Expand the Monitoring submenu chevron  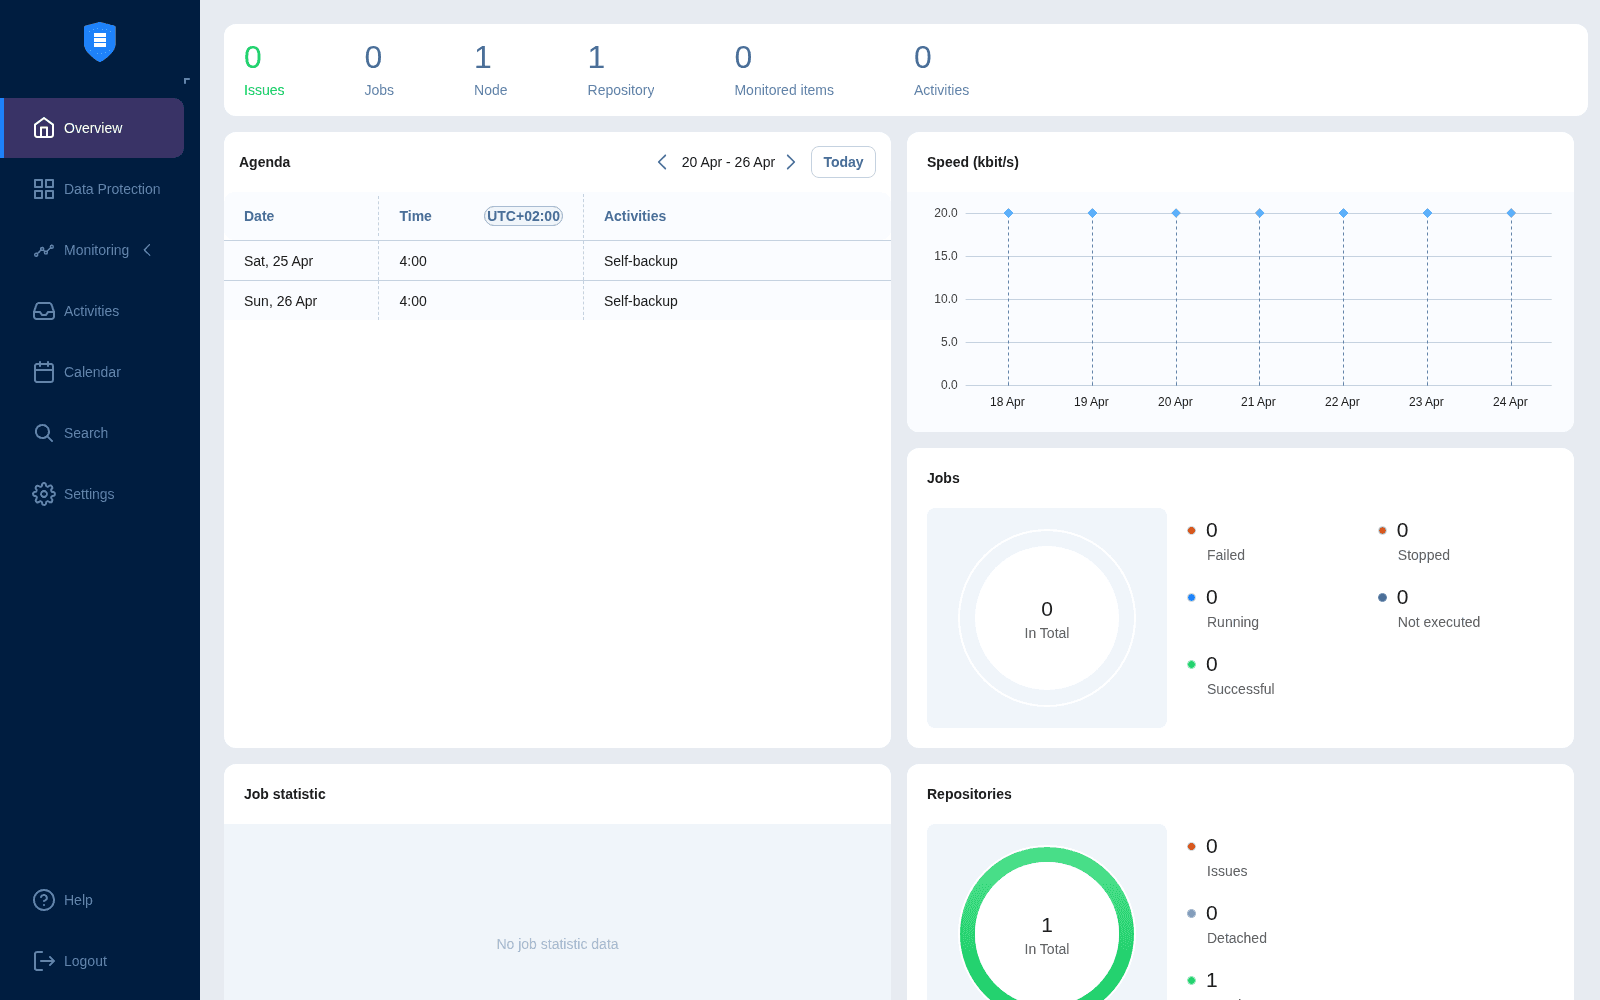(x=147, y=250)
